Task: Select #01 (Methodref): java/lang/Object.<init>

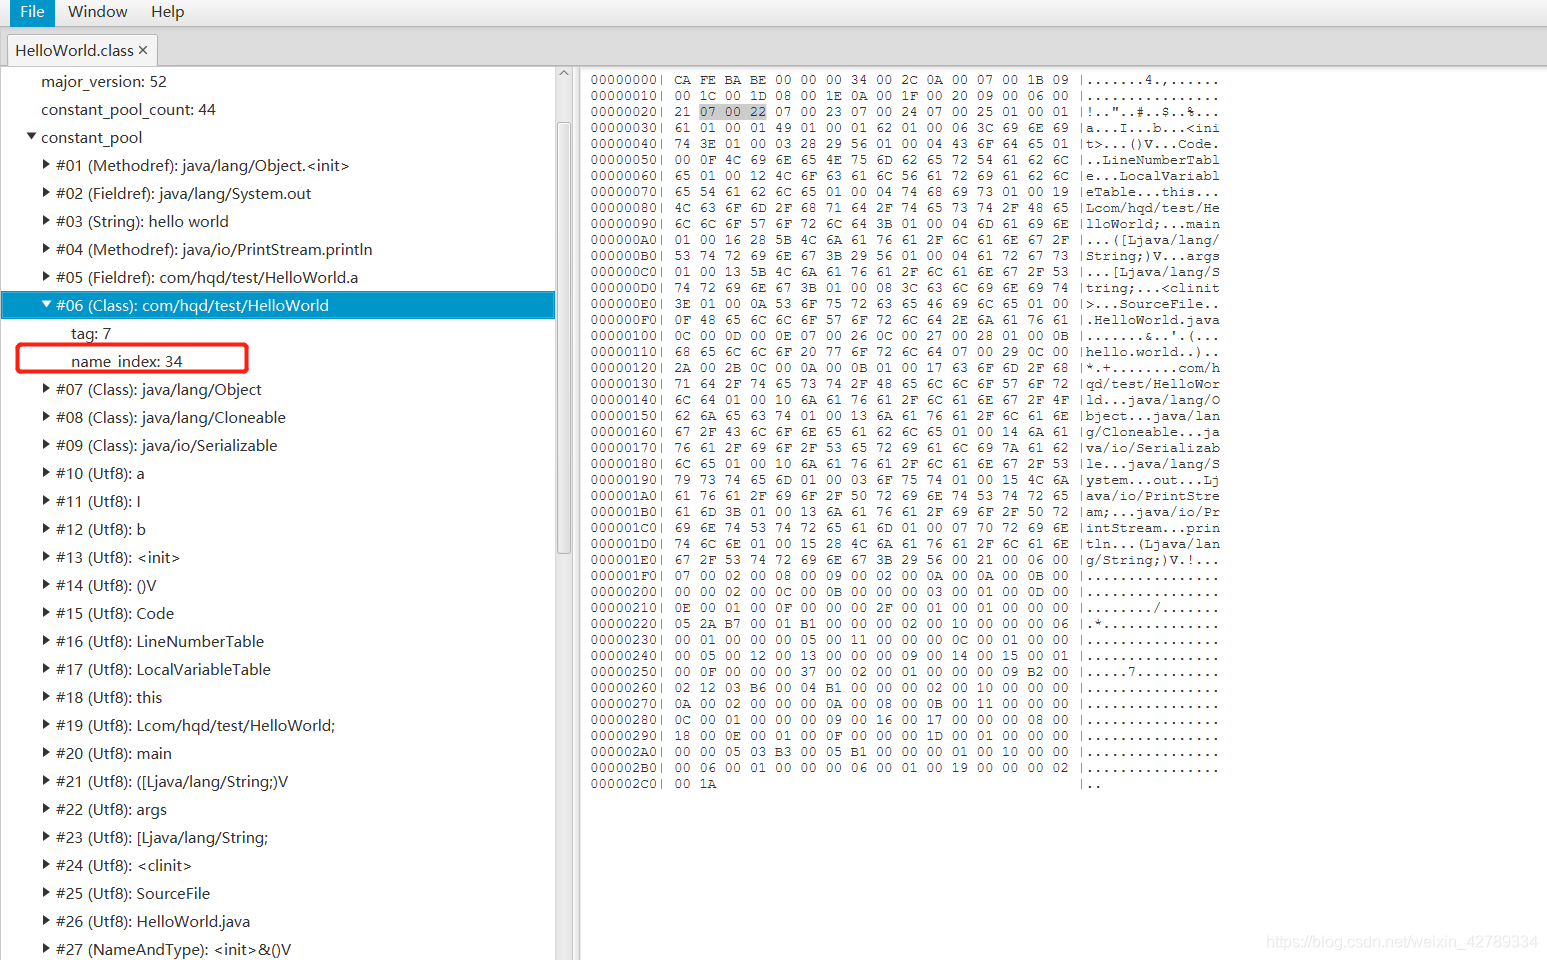Action: coord(202,165)
